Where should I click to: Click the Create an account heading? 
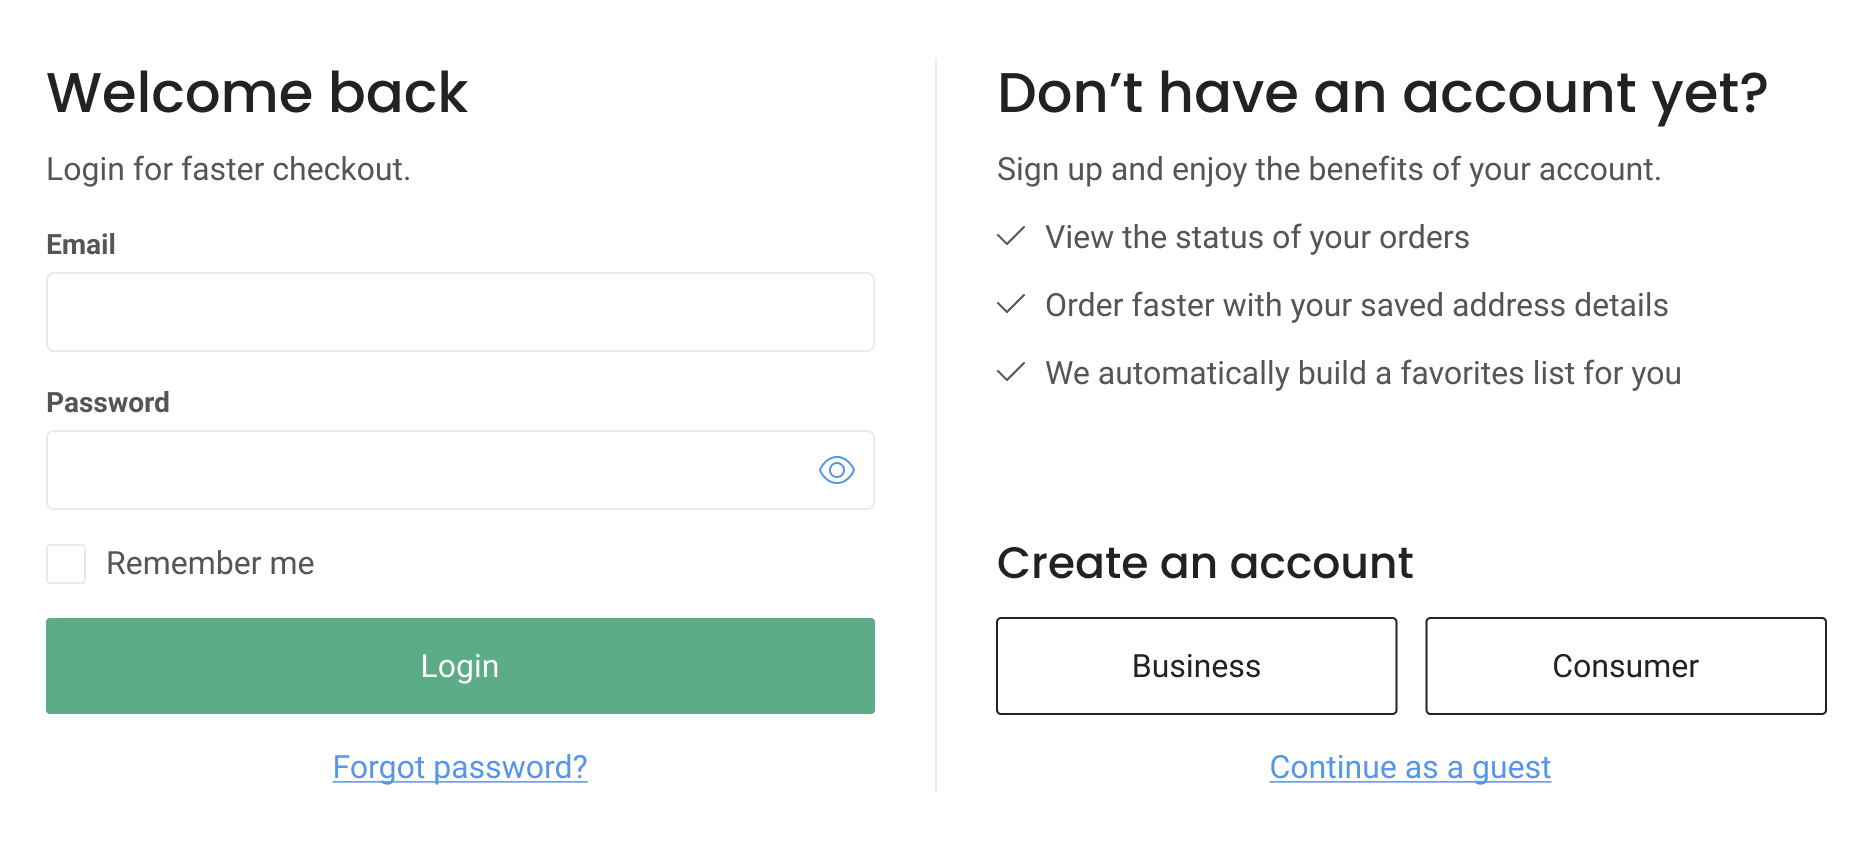click(x=1205, y=563)
